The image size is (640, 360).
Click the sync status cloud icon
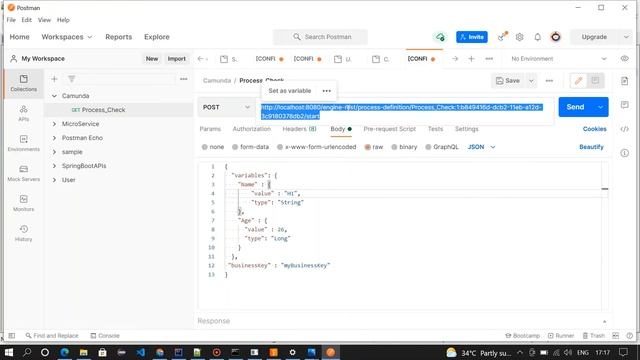(440, 37)
